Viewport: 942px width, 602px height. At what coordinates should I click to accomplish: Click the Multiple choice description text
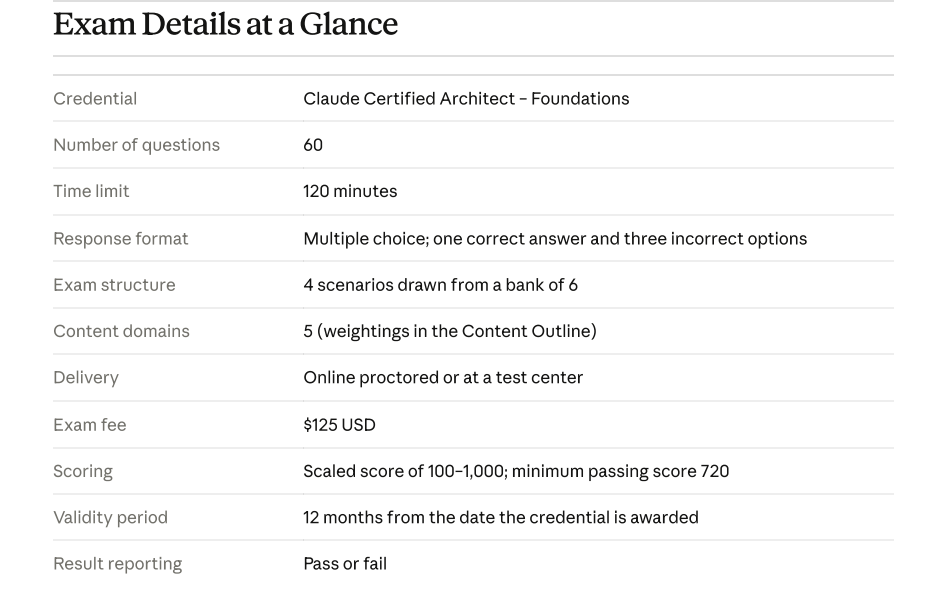pos(555,239)
